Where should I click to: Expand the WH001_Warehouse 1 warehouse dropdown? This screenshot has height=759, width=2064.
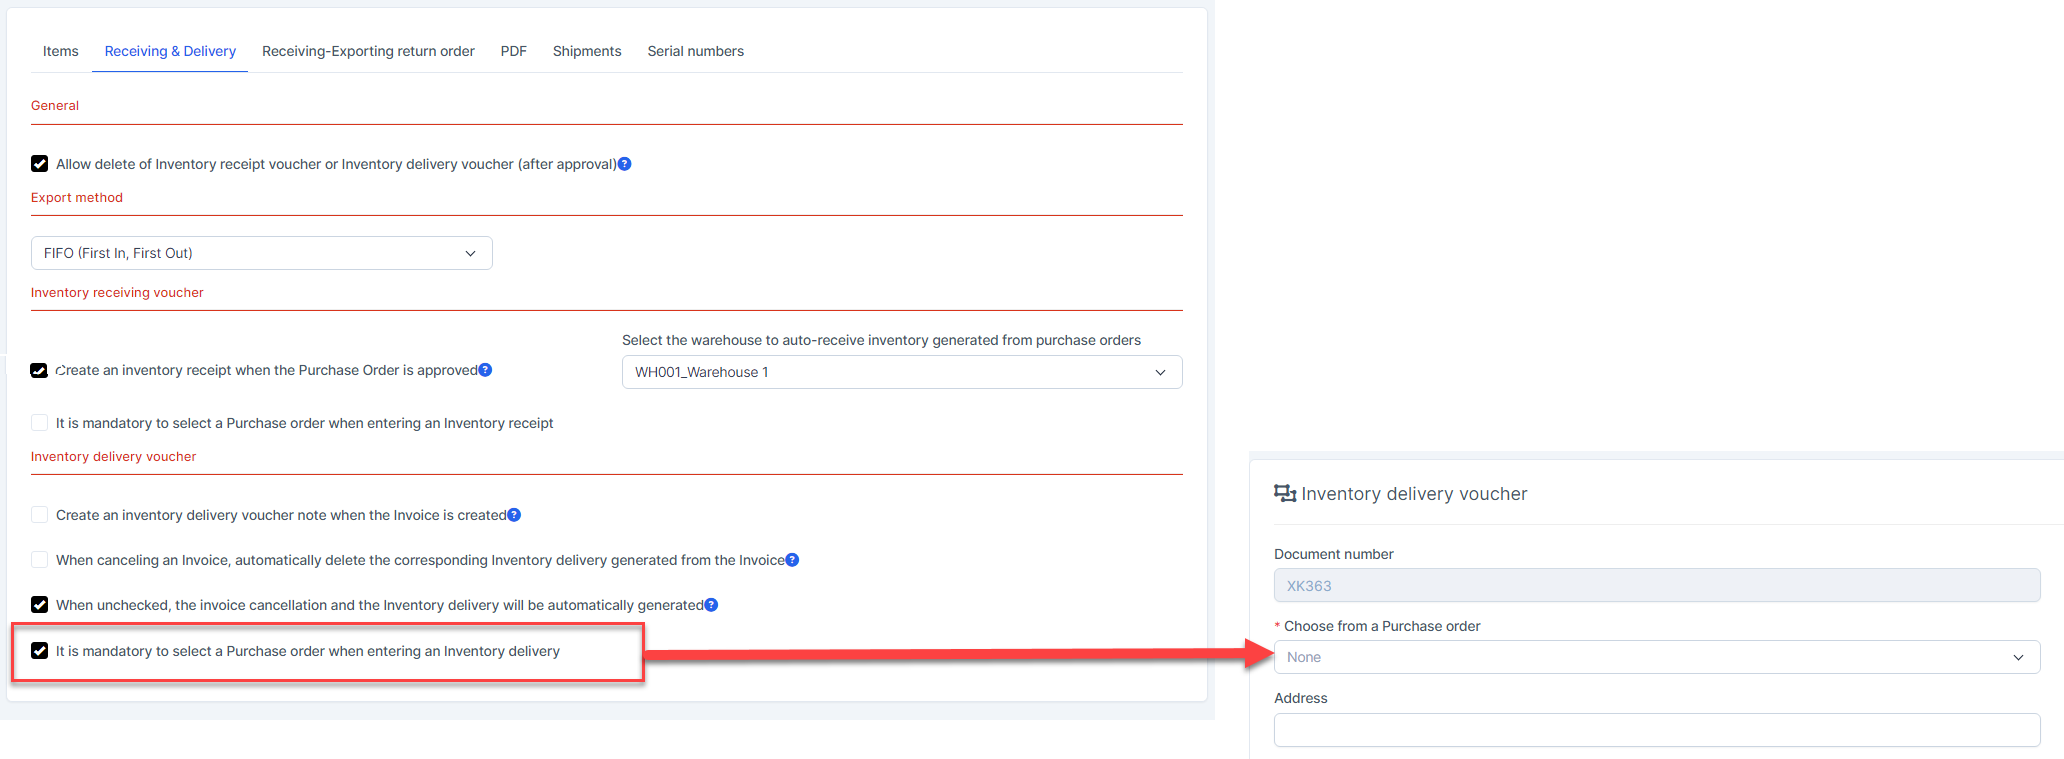click(901, 372)
